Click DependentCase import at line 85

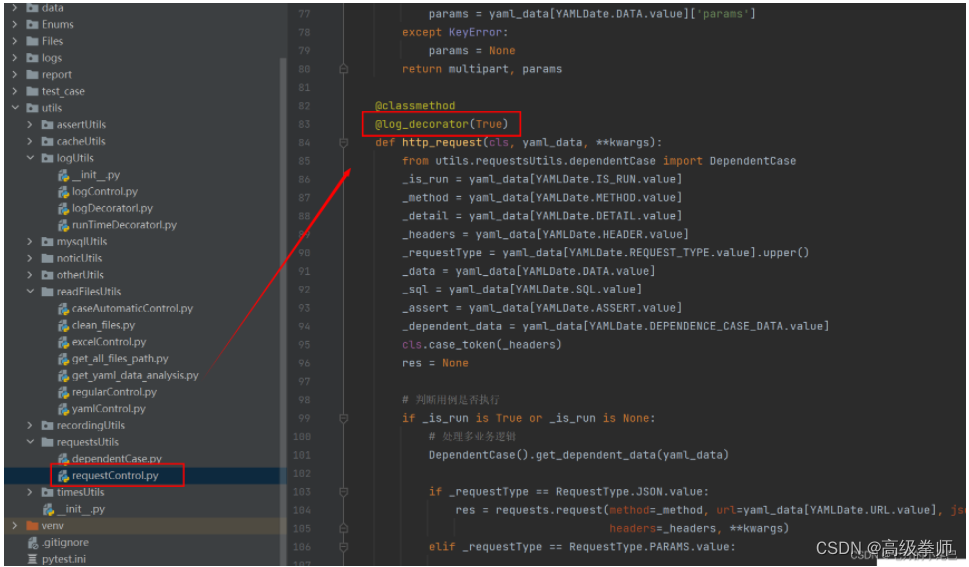(x=753, y=161)
